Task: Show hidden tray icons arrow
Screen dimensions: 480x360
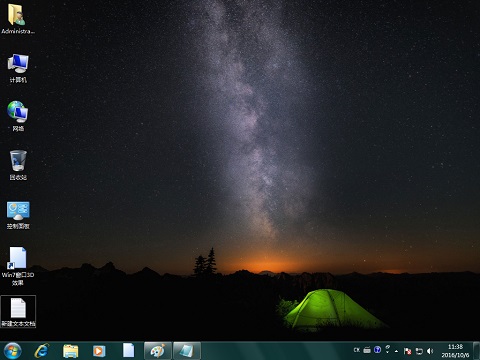Action: point(396,351)
